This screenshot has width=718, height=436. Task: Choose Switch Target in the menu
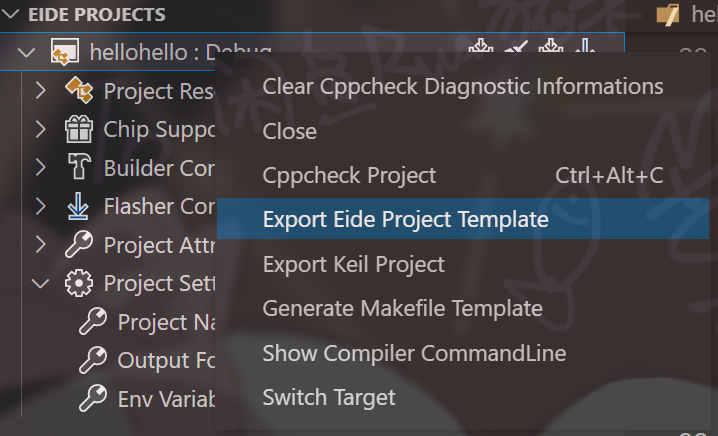(x=328, y=397)
